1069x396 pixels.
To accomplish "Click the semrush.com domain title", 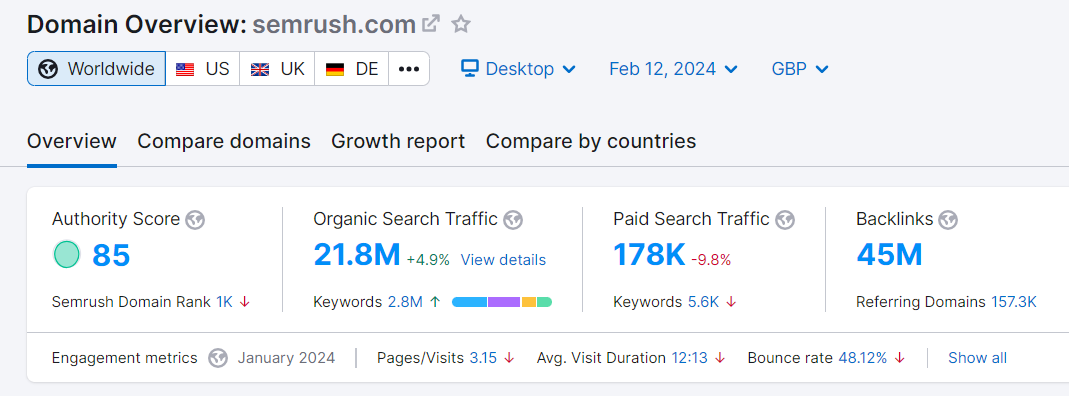I will click(x=334, y=25).
